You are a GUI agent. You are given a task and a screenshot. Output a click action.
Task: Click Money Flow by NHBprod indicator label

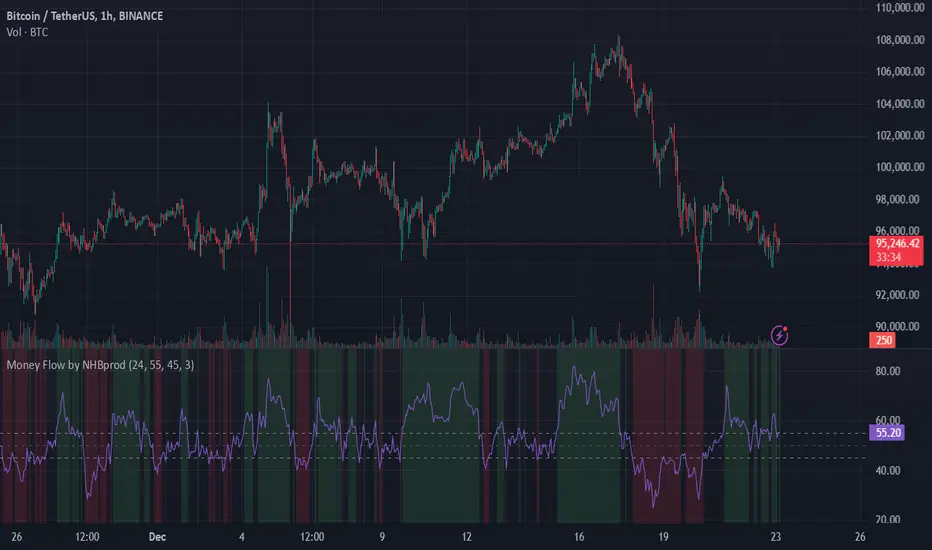click(100, 365)
